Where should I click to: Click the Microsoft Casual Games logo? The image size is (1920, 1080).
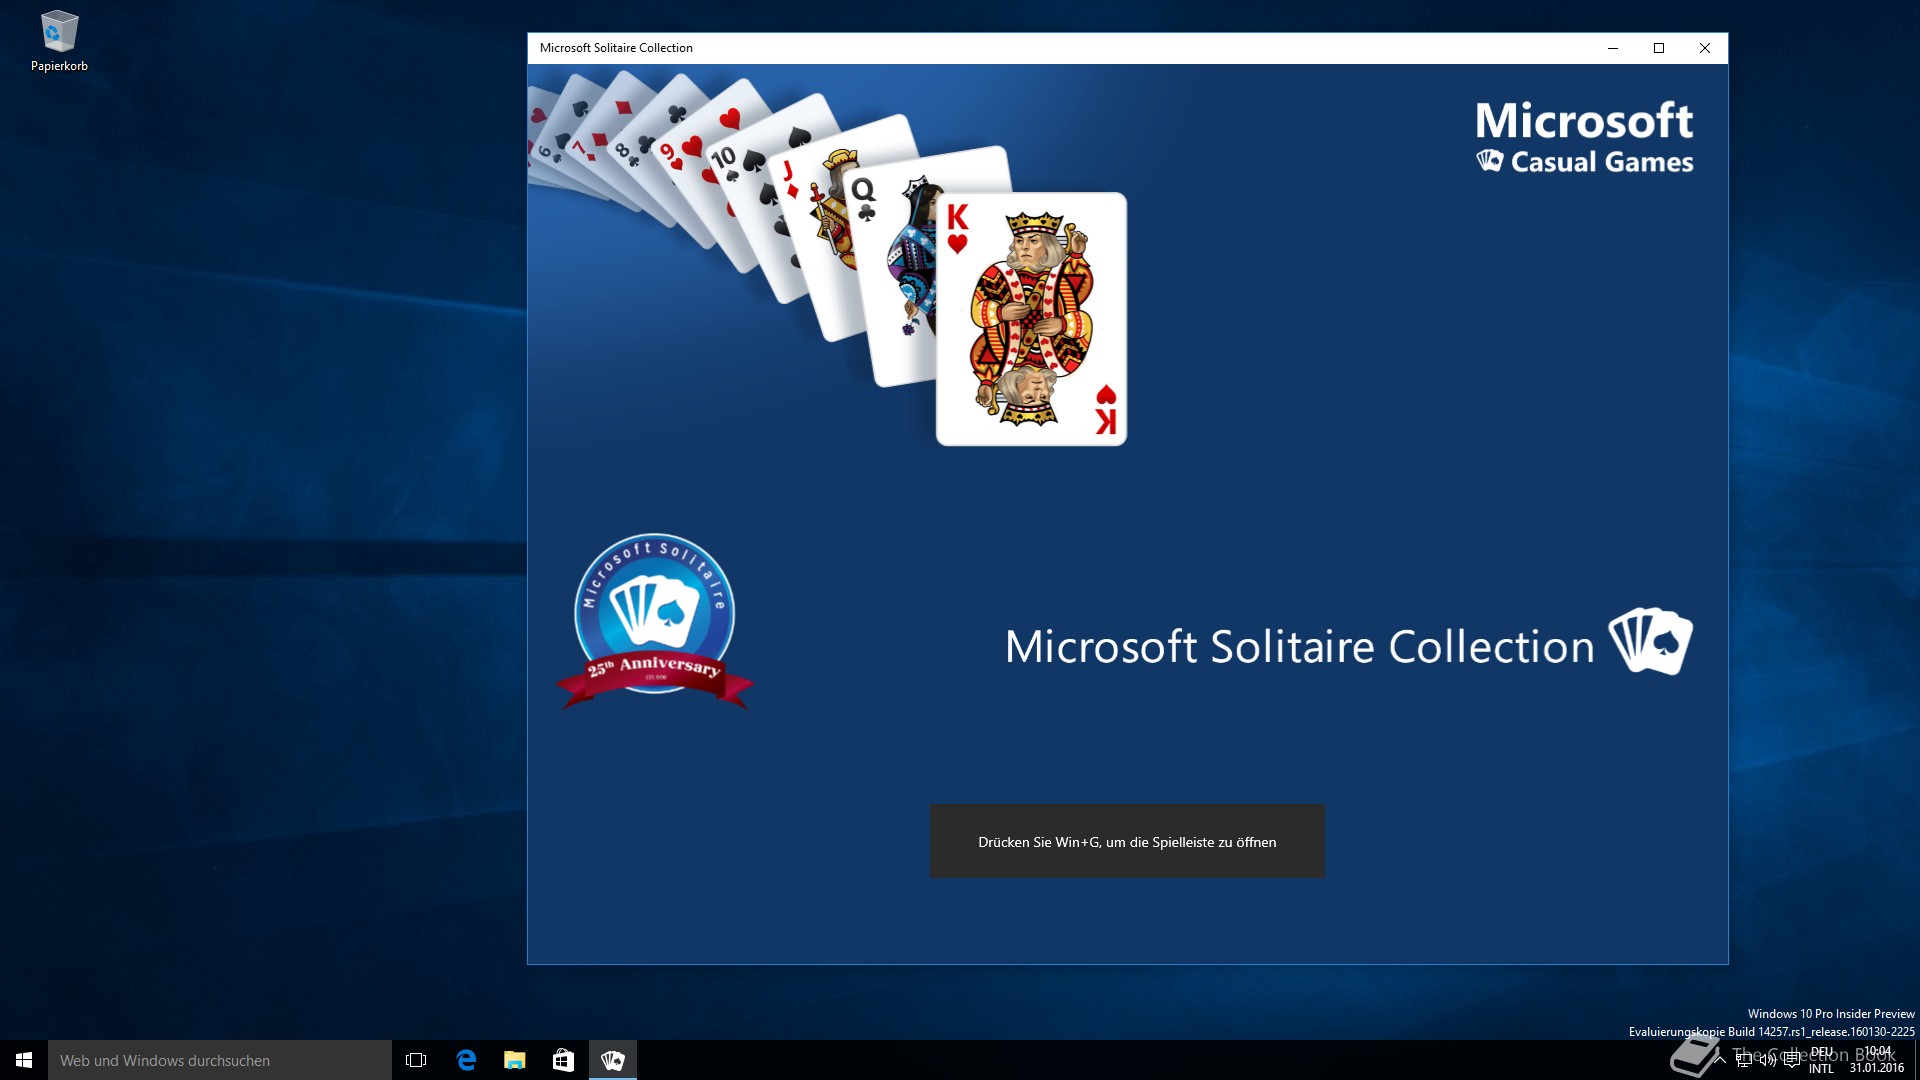pos(1584,137)
